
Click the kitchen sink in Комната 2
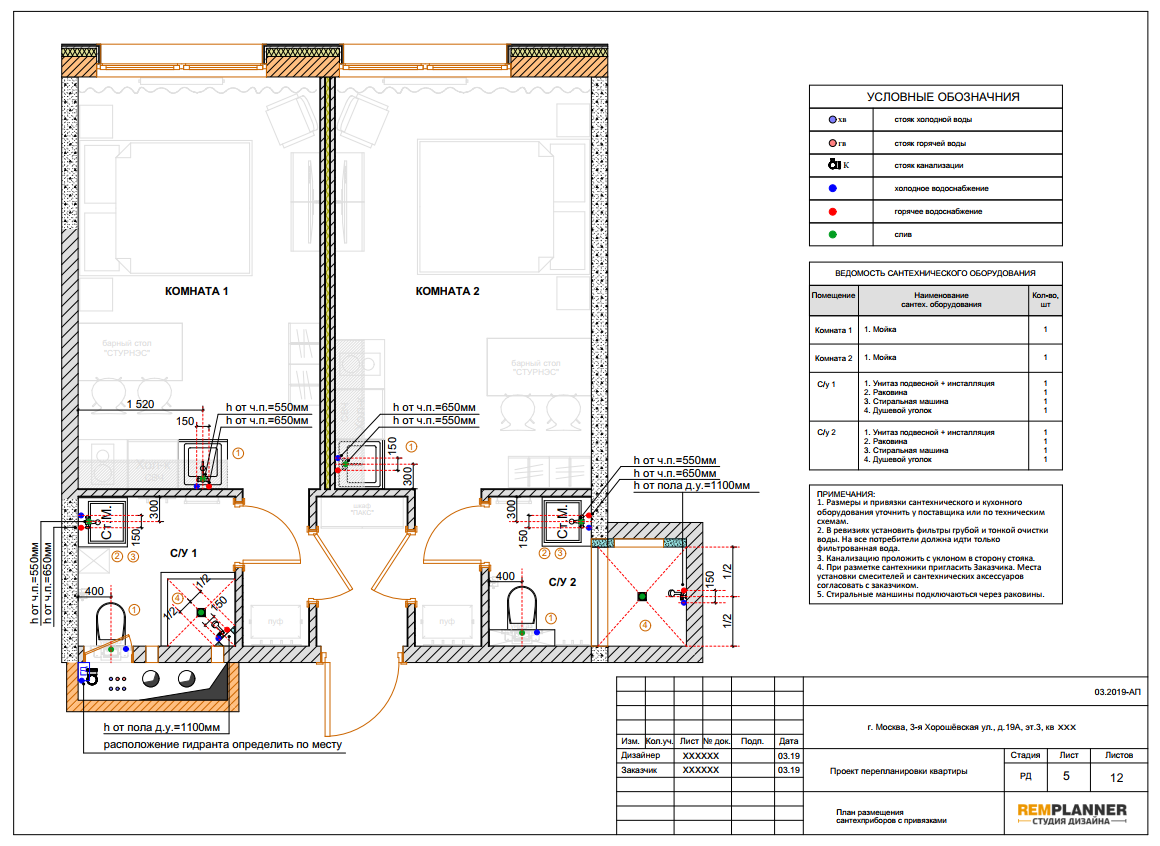click(x=360, y=464)
